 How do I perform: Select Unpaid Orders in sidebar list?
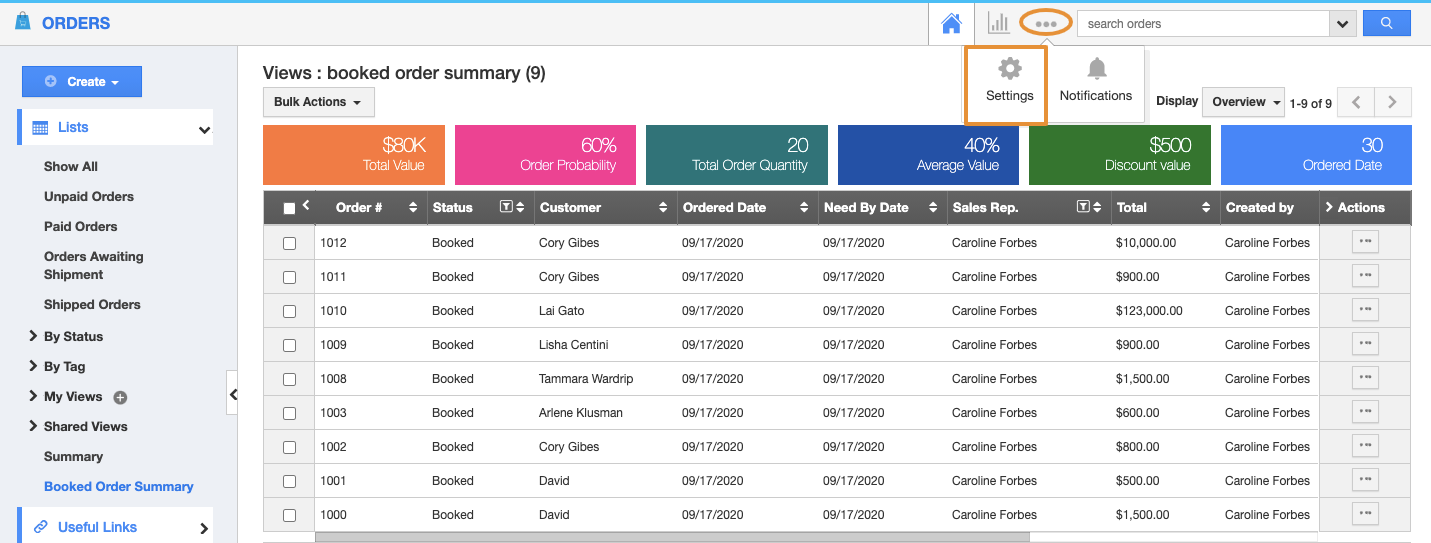pos(88,196)
